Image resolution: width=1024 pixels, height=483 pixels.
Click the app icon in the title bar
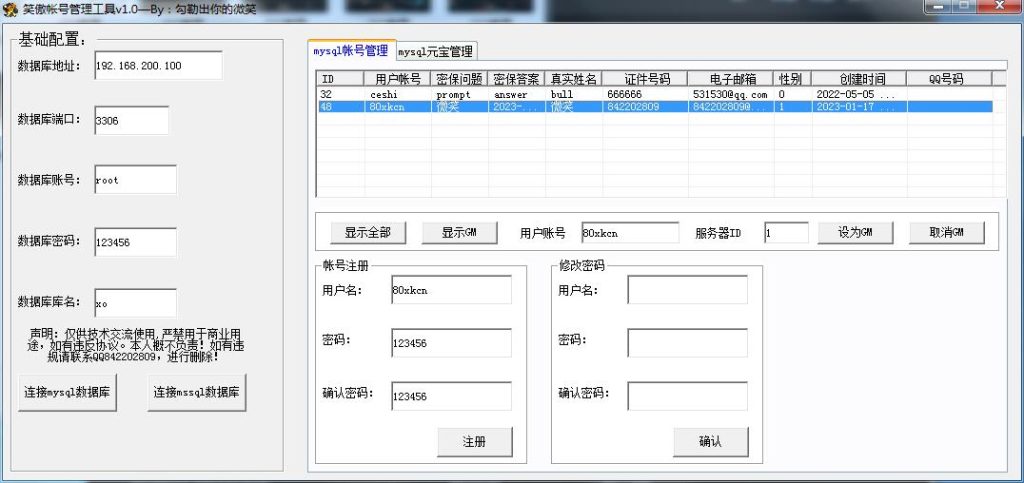coord(8,8)
